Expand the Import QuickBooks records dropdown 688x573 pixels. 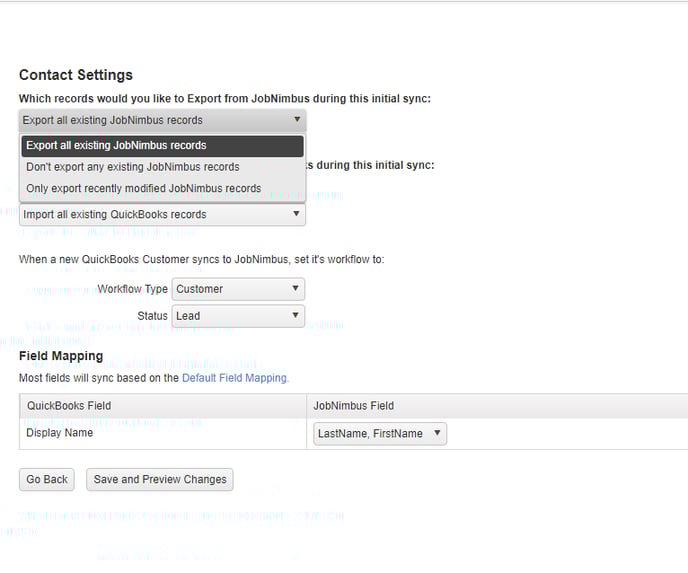pyautogui.click(x=162, y=214)
